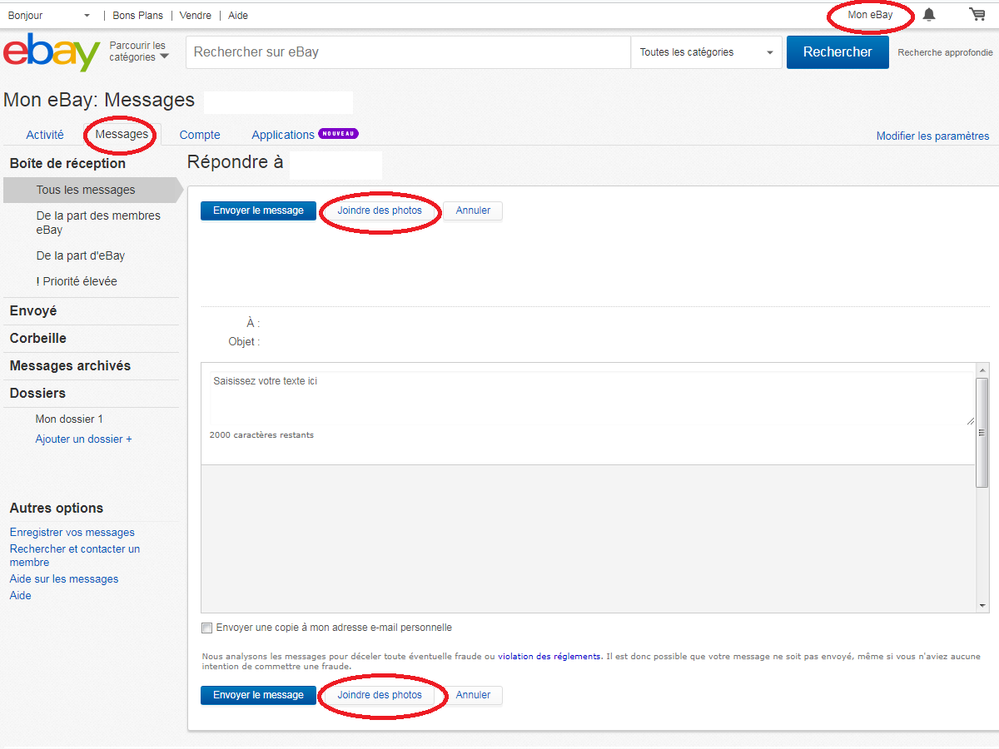This screenshot has width=999, height=749.
Task: Switch to the Activité tab
Action: 45,135
